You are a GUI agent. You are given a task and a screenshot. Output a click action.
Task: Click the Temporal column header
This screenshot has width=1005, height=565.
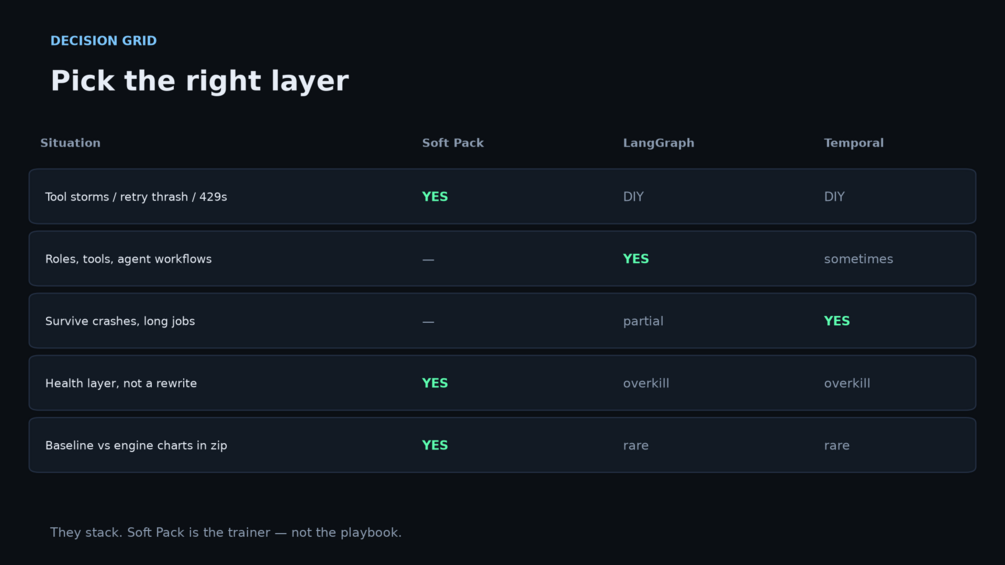click(853, 143)
